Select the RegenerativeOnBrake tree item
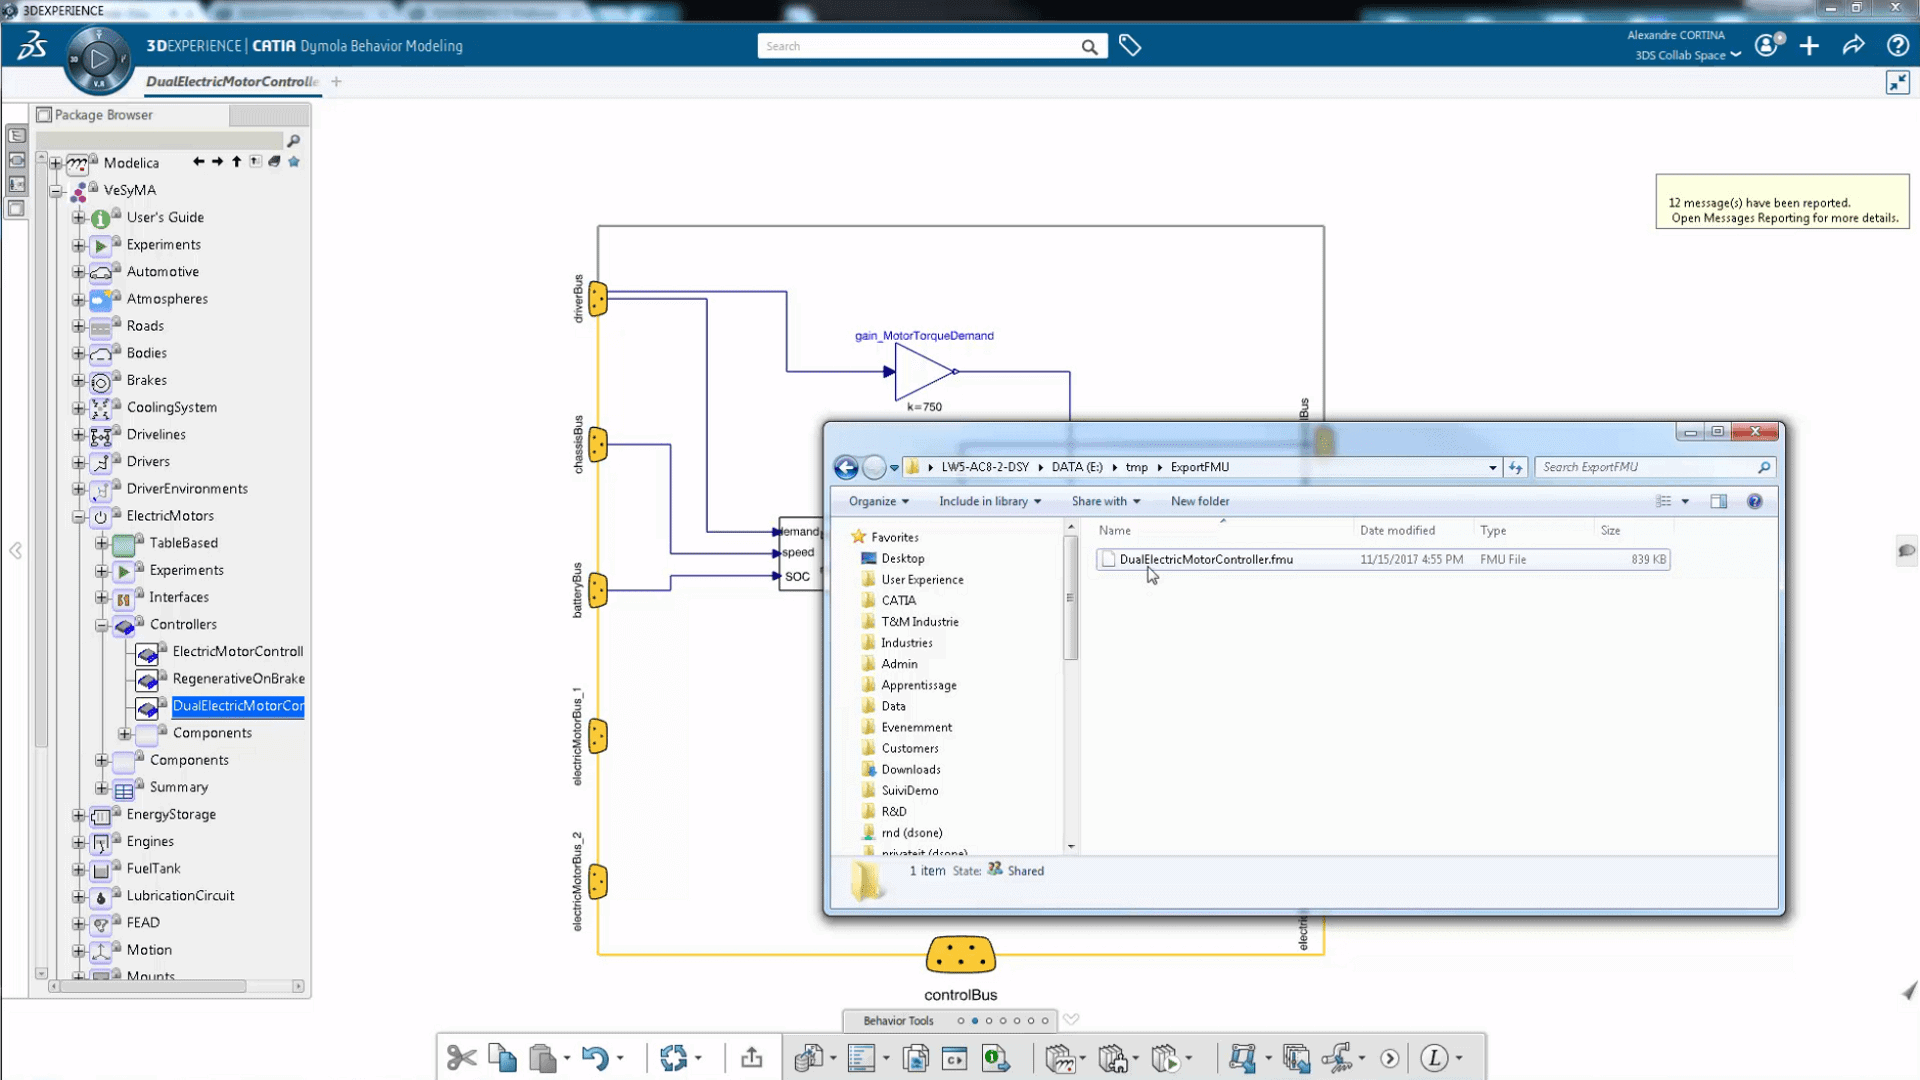 point(238,678)
